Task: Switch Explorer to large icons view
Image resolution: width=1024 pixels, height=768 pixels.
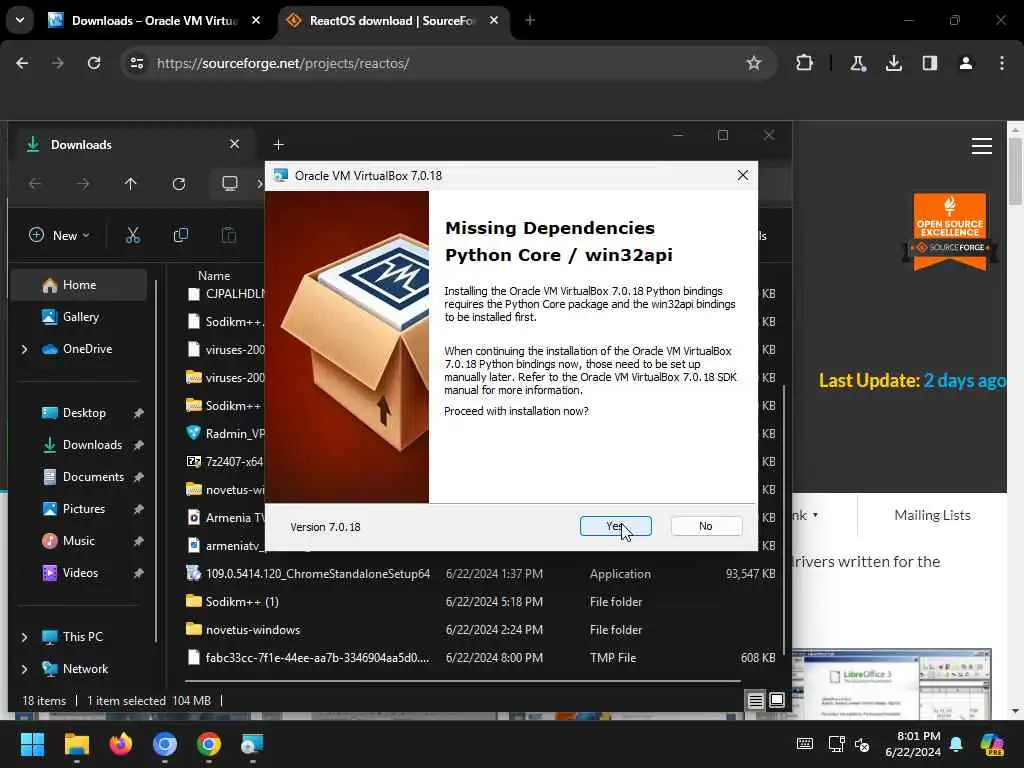Action: [777, 700]
